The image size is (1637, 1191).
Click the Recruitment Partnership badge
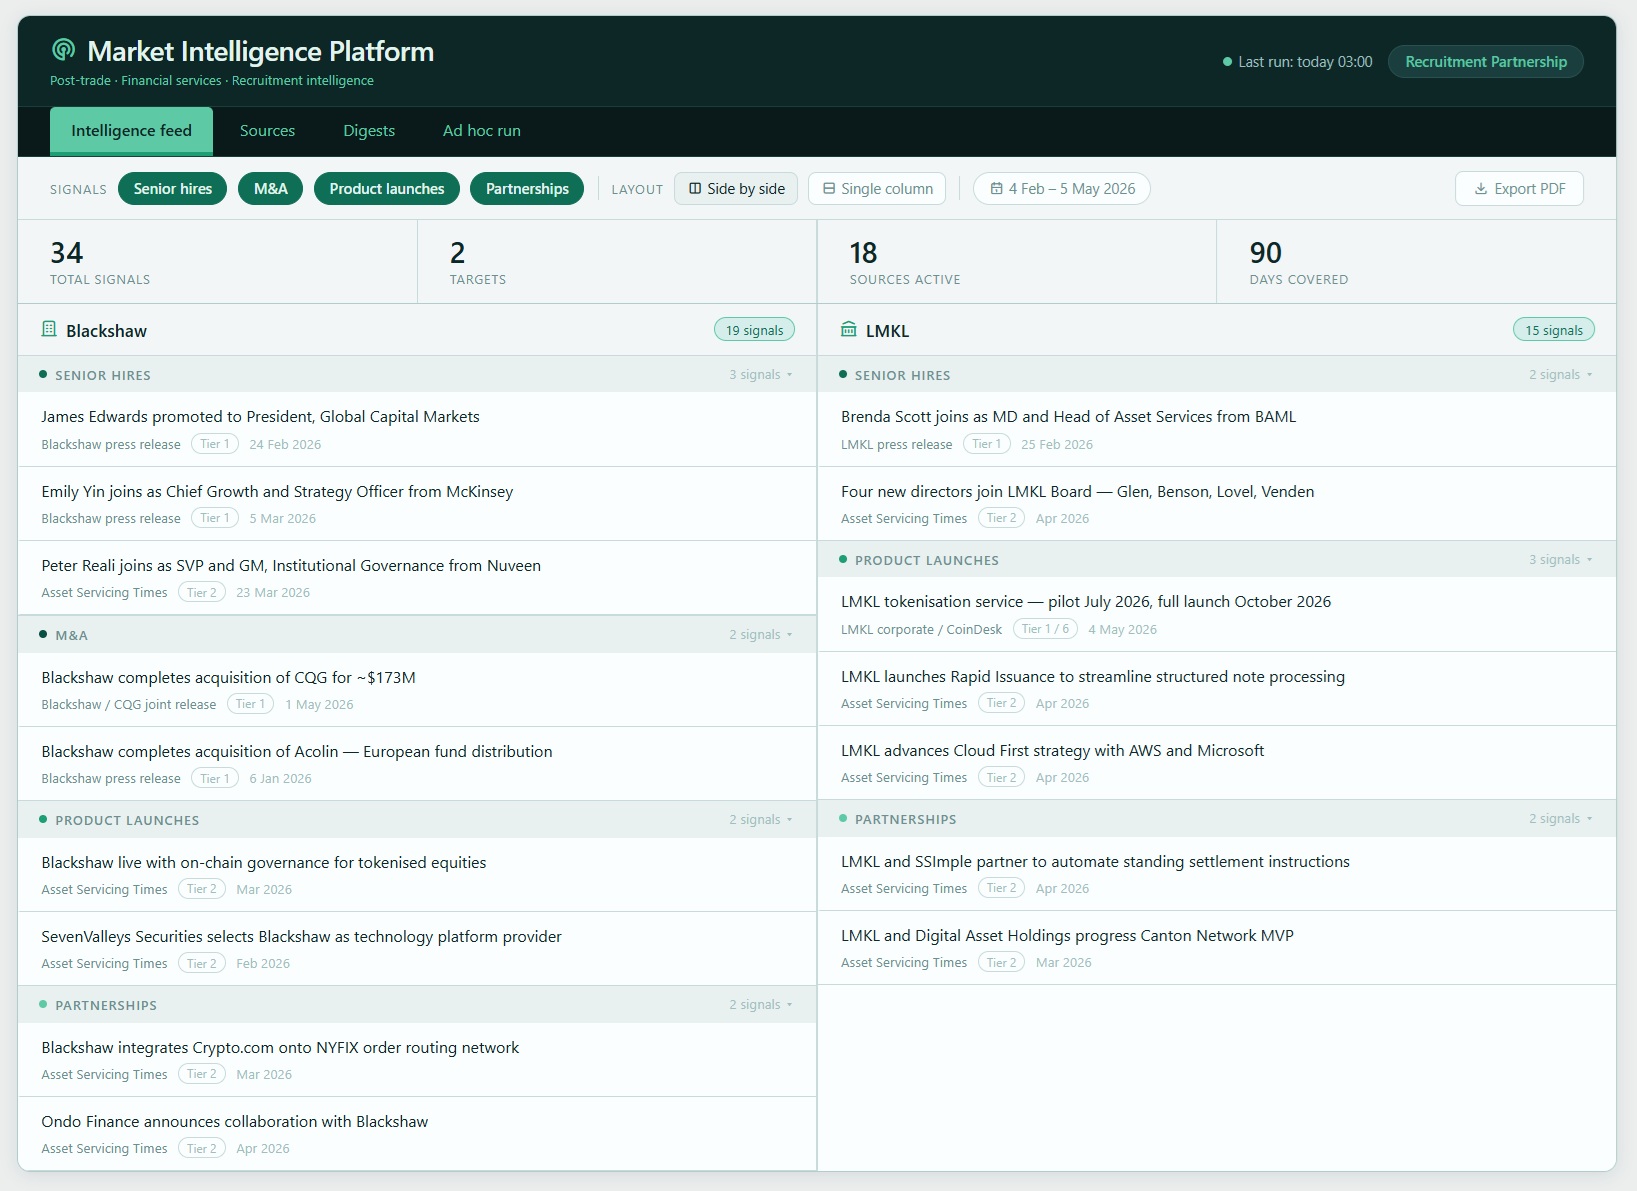[1486, 62]
